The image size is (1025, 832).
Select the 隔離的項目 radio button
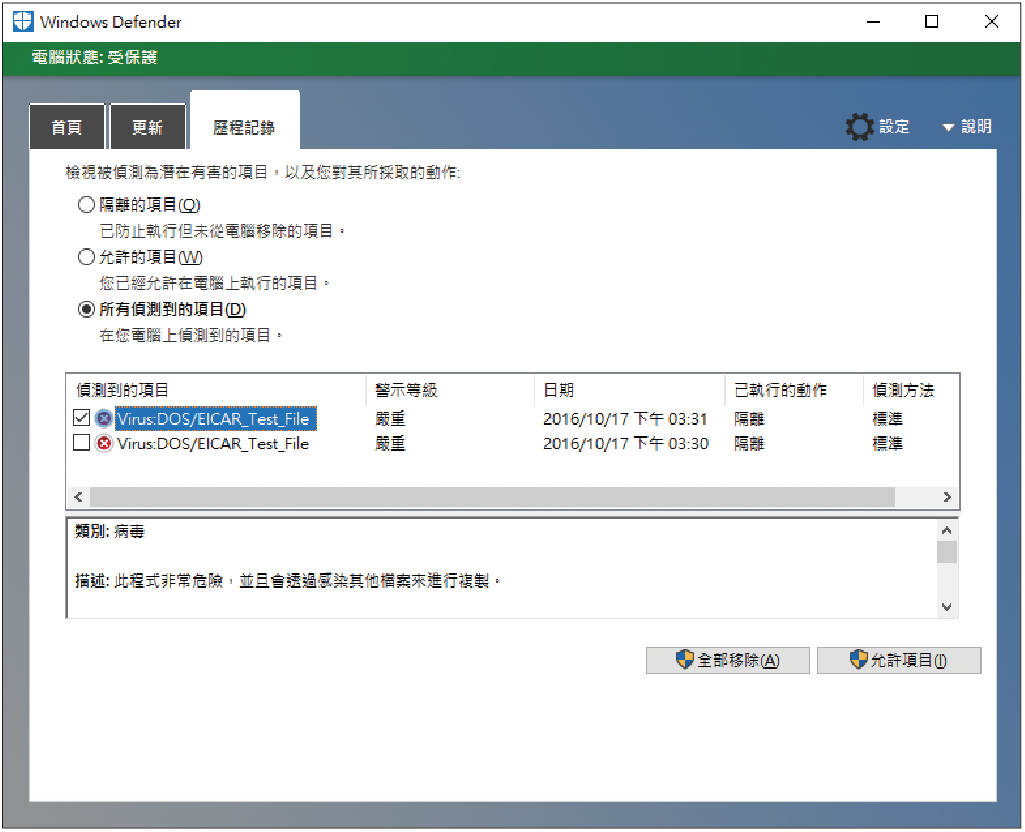click(86, 205)
